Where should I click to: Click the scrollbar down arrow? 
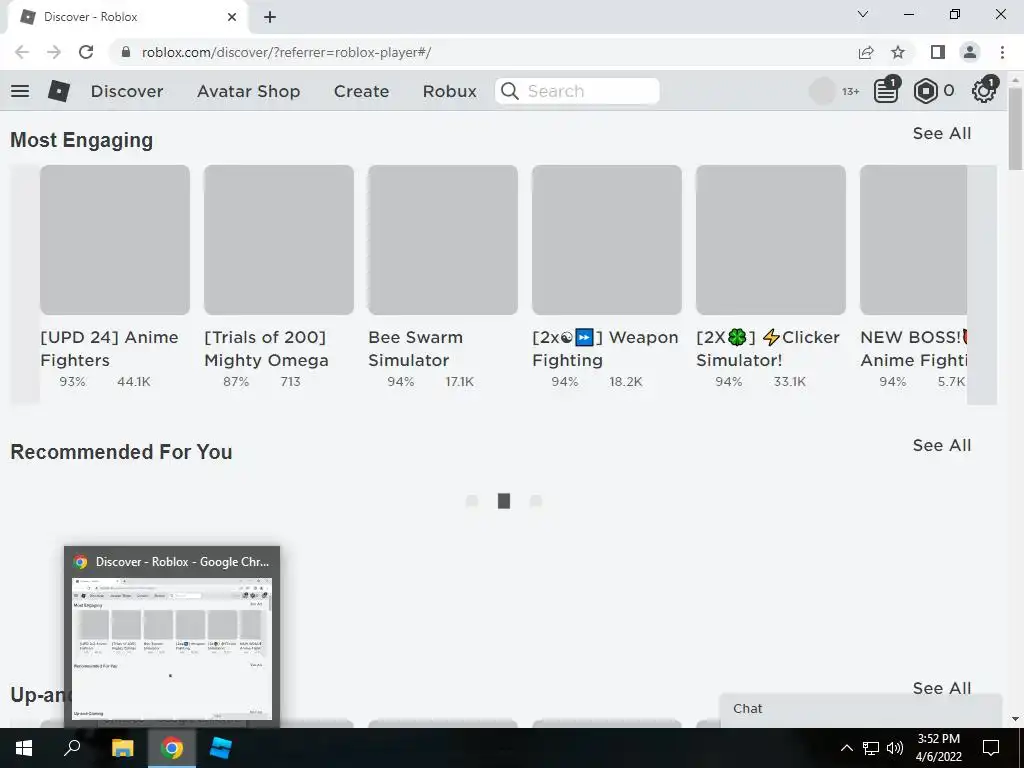pyautogui.click(x=1016, y=719)
